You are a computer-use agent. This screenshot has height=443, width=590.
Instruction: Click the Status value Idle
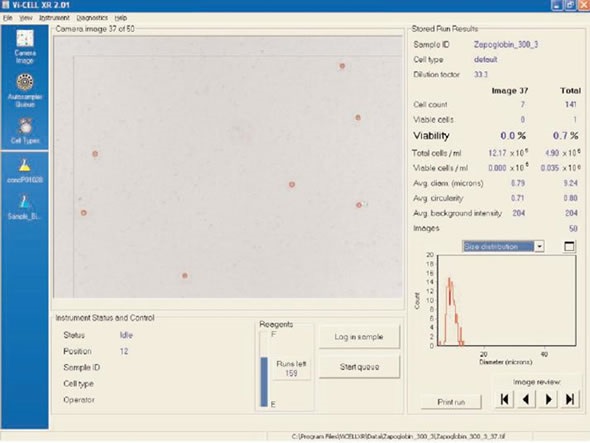(x=126, y=335)
